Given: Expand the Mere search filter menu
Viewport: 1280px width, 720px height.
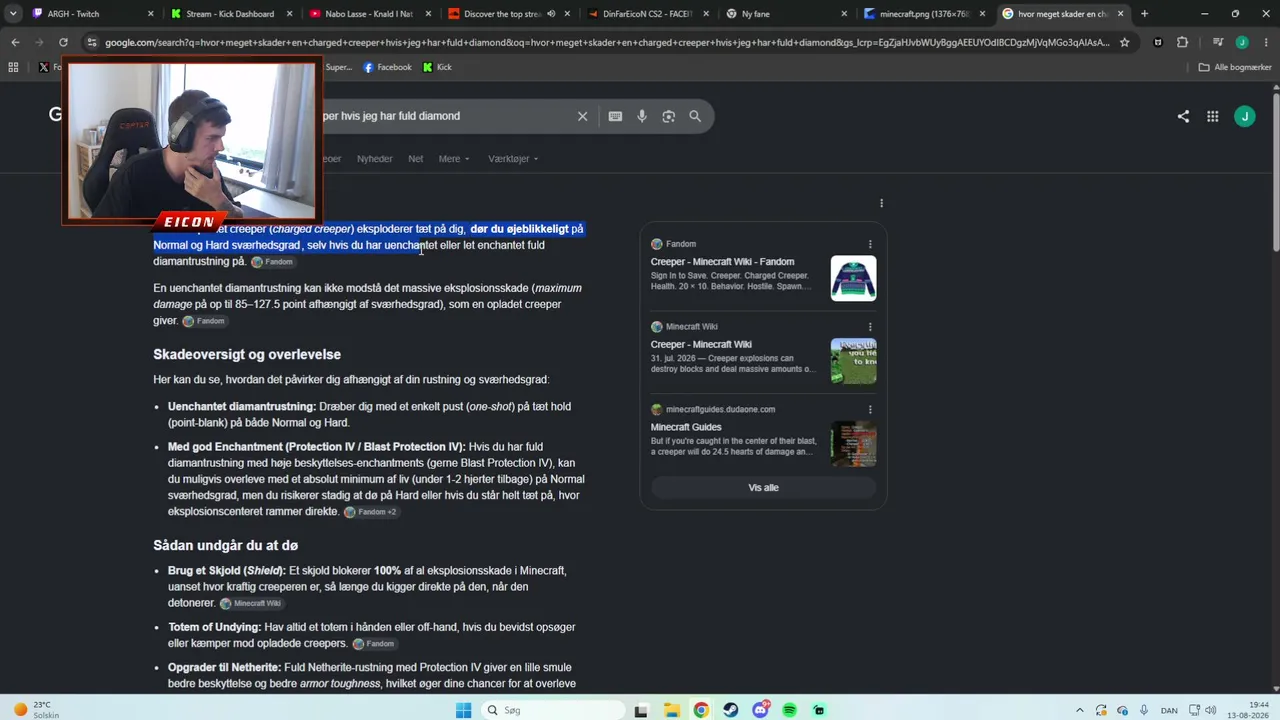Looking at the screenshot, I should (x=454, y=159).
